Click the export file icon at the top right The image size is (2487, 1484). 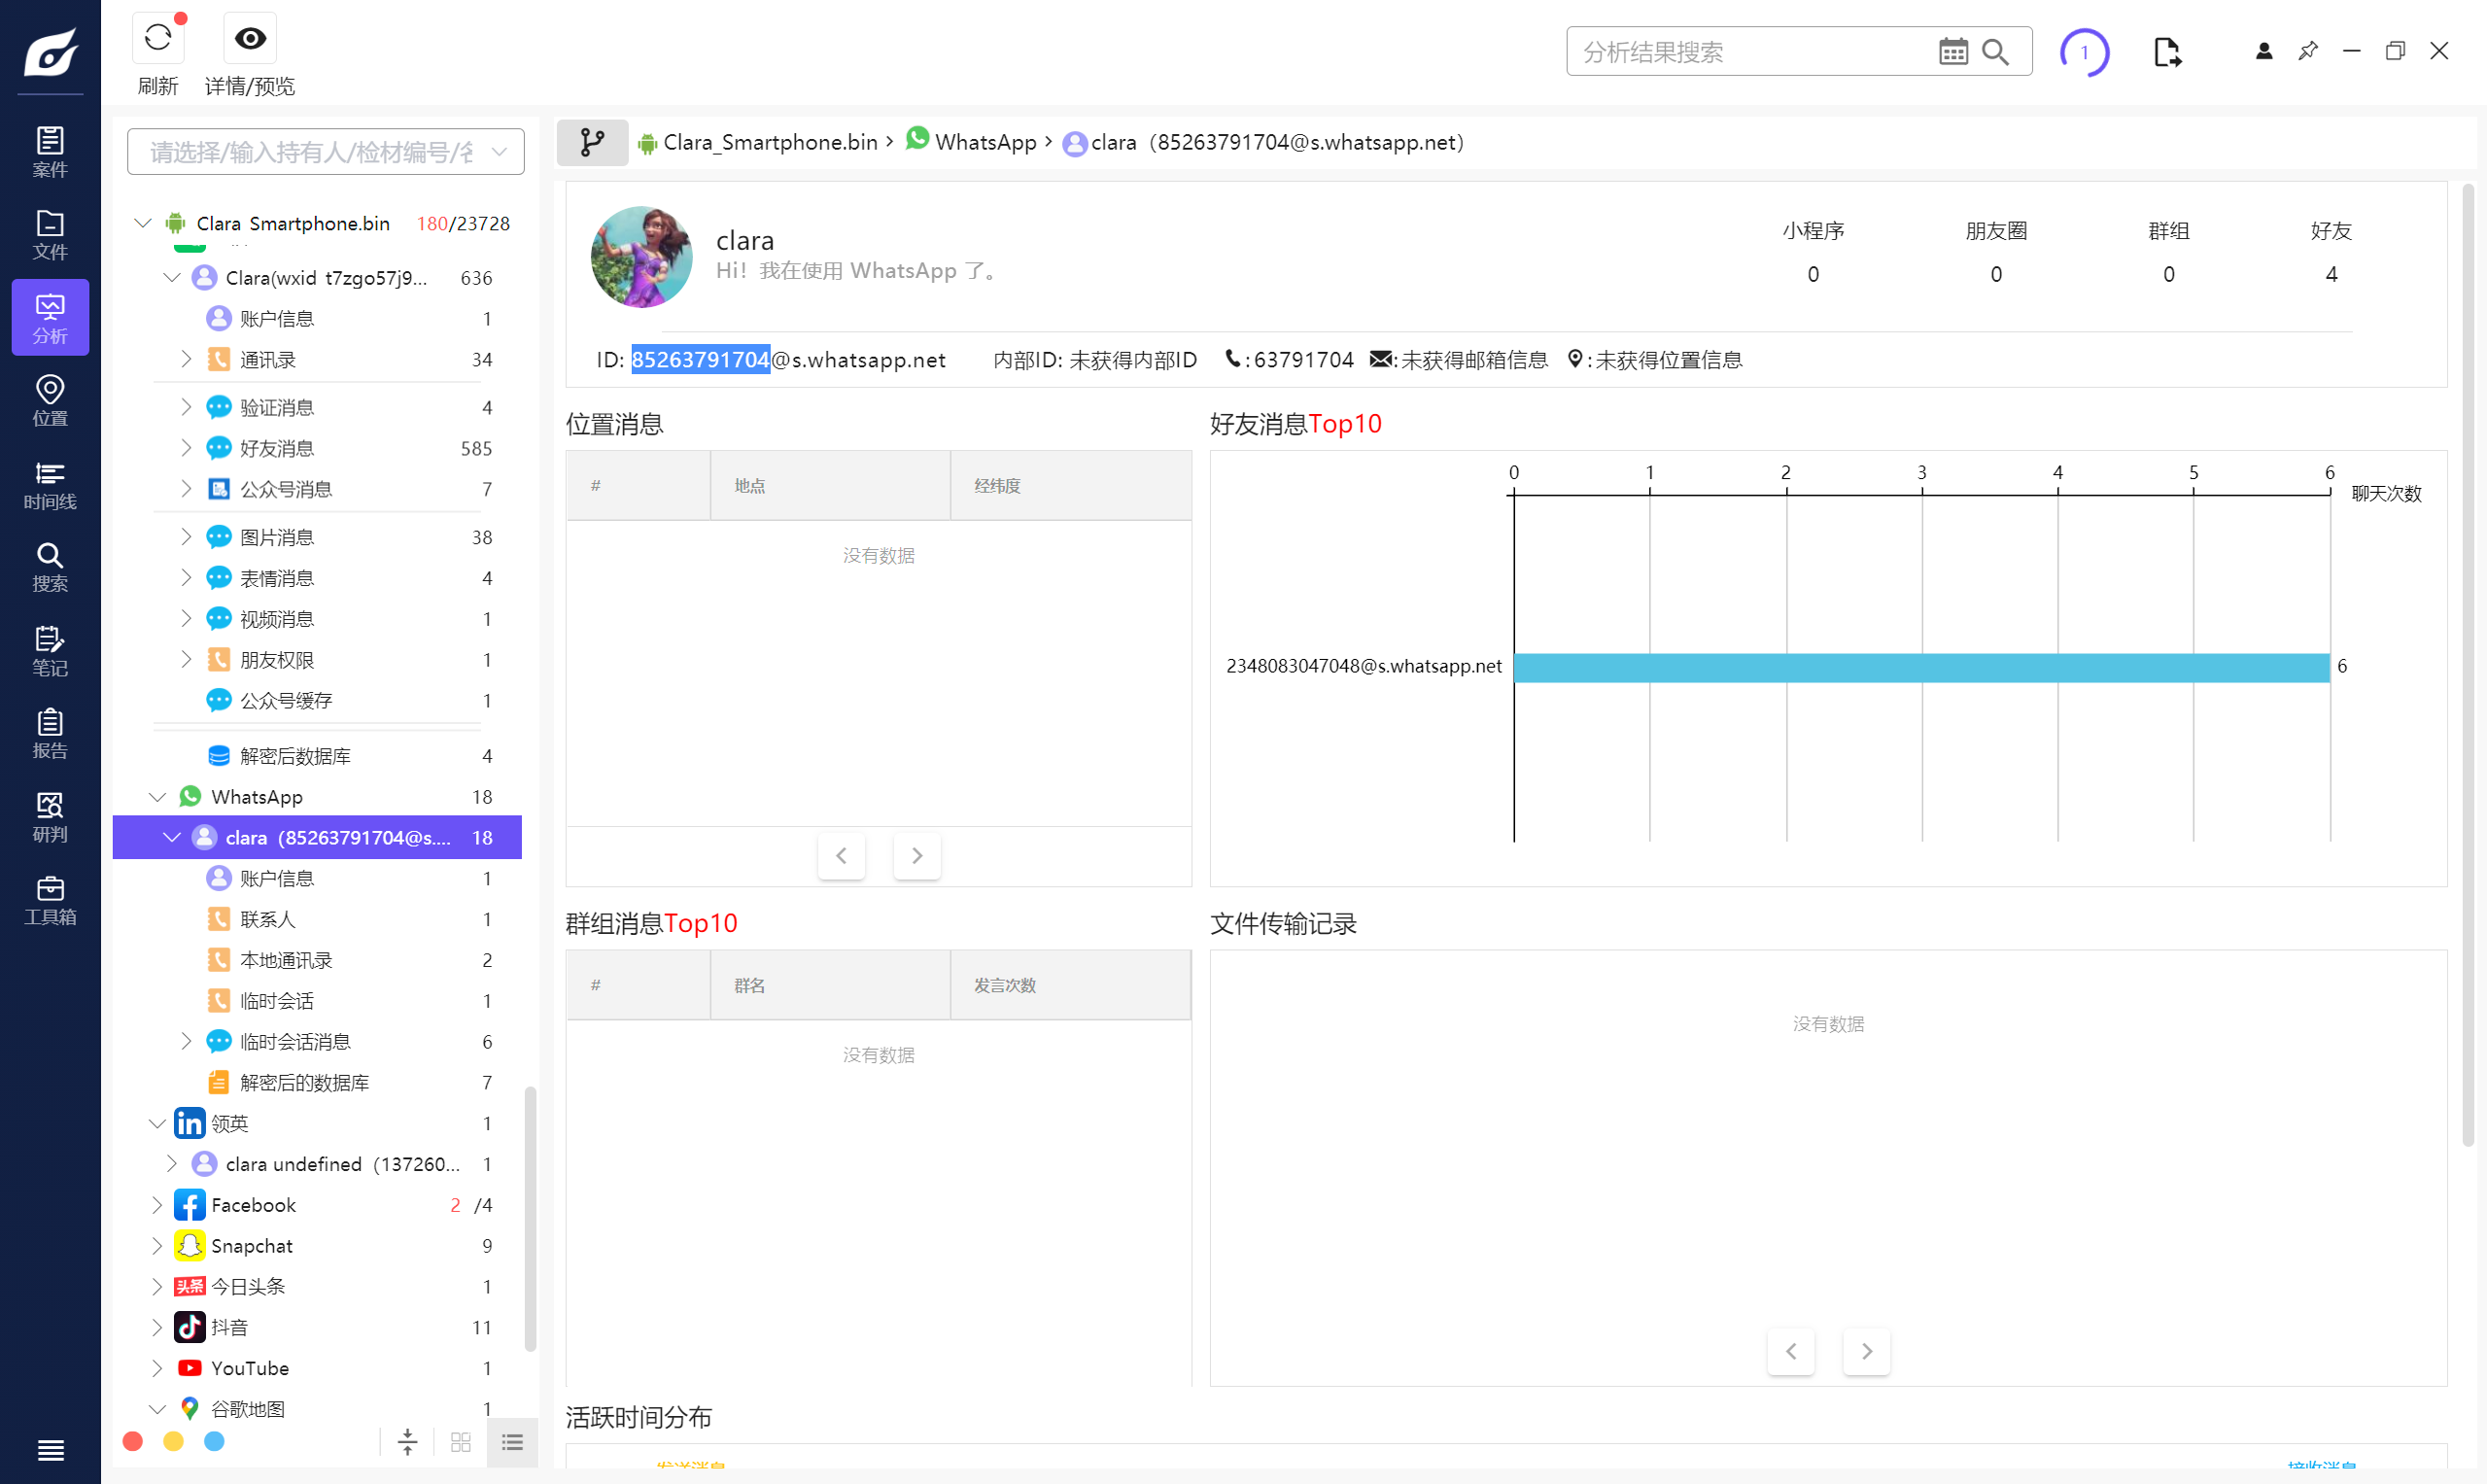click(2166, 52)
